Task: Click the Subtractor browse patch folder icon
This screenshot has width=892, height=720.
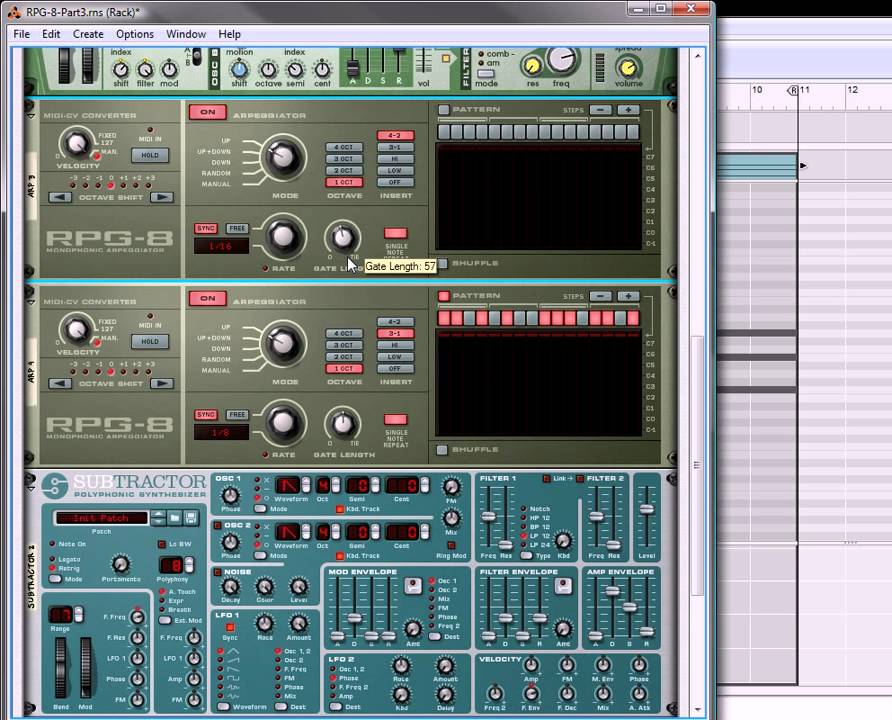Action: click(x=175, y=518)
